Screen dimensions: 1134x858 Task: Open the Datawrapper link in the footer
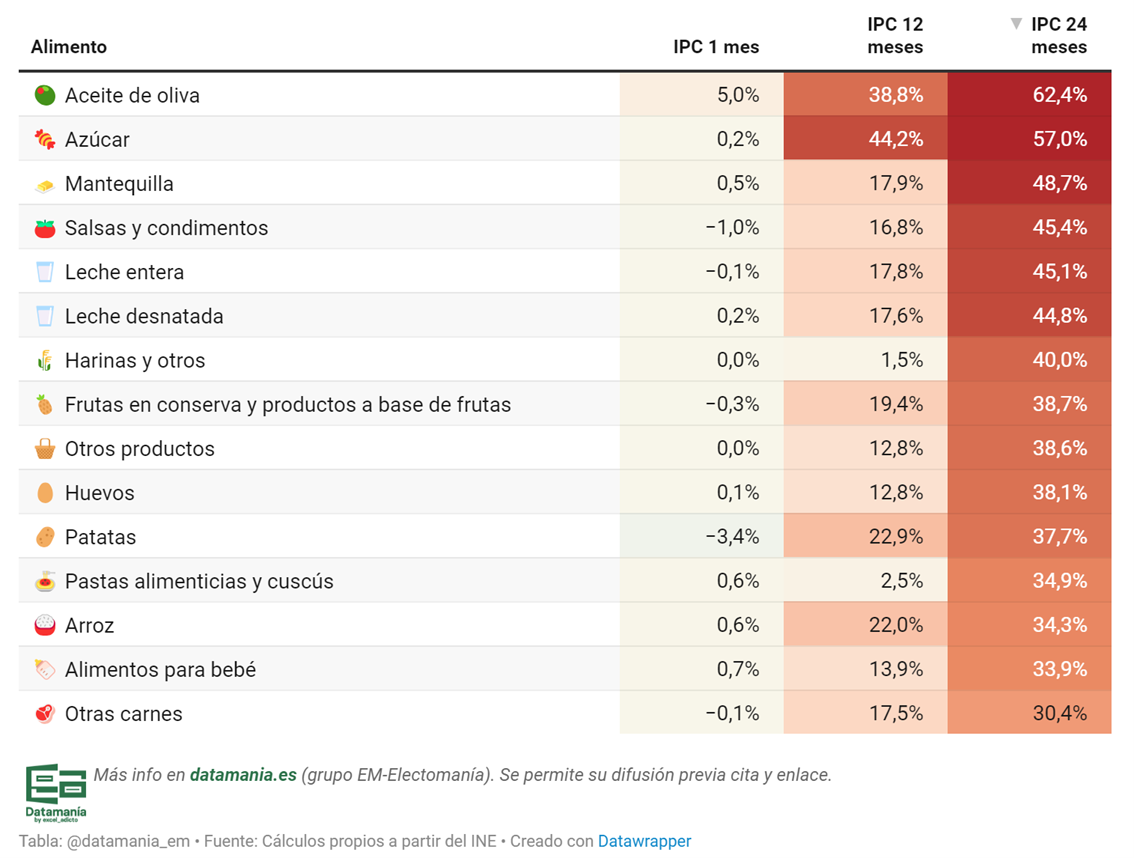(644, 841)
